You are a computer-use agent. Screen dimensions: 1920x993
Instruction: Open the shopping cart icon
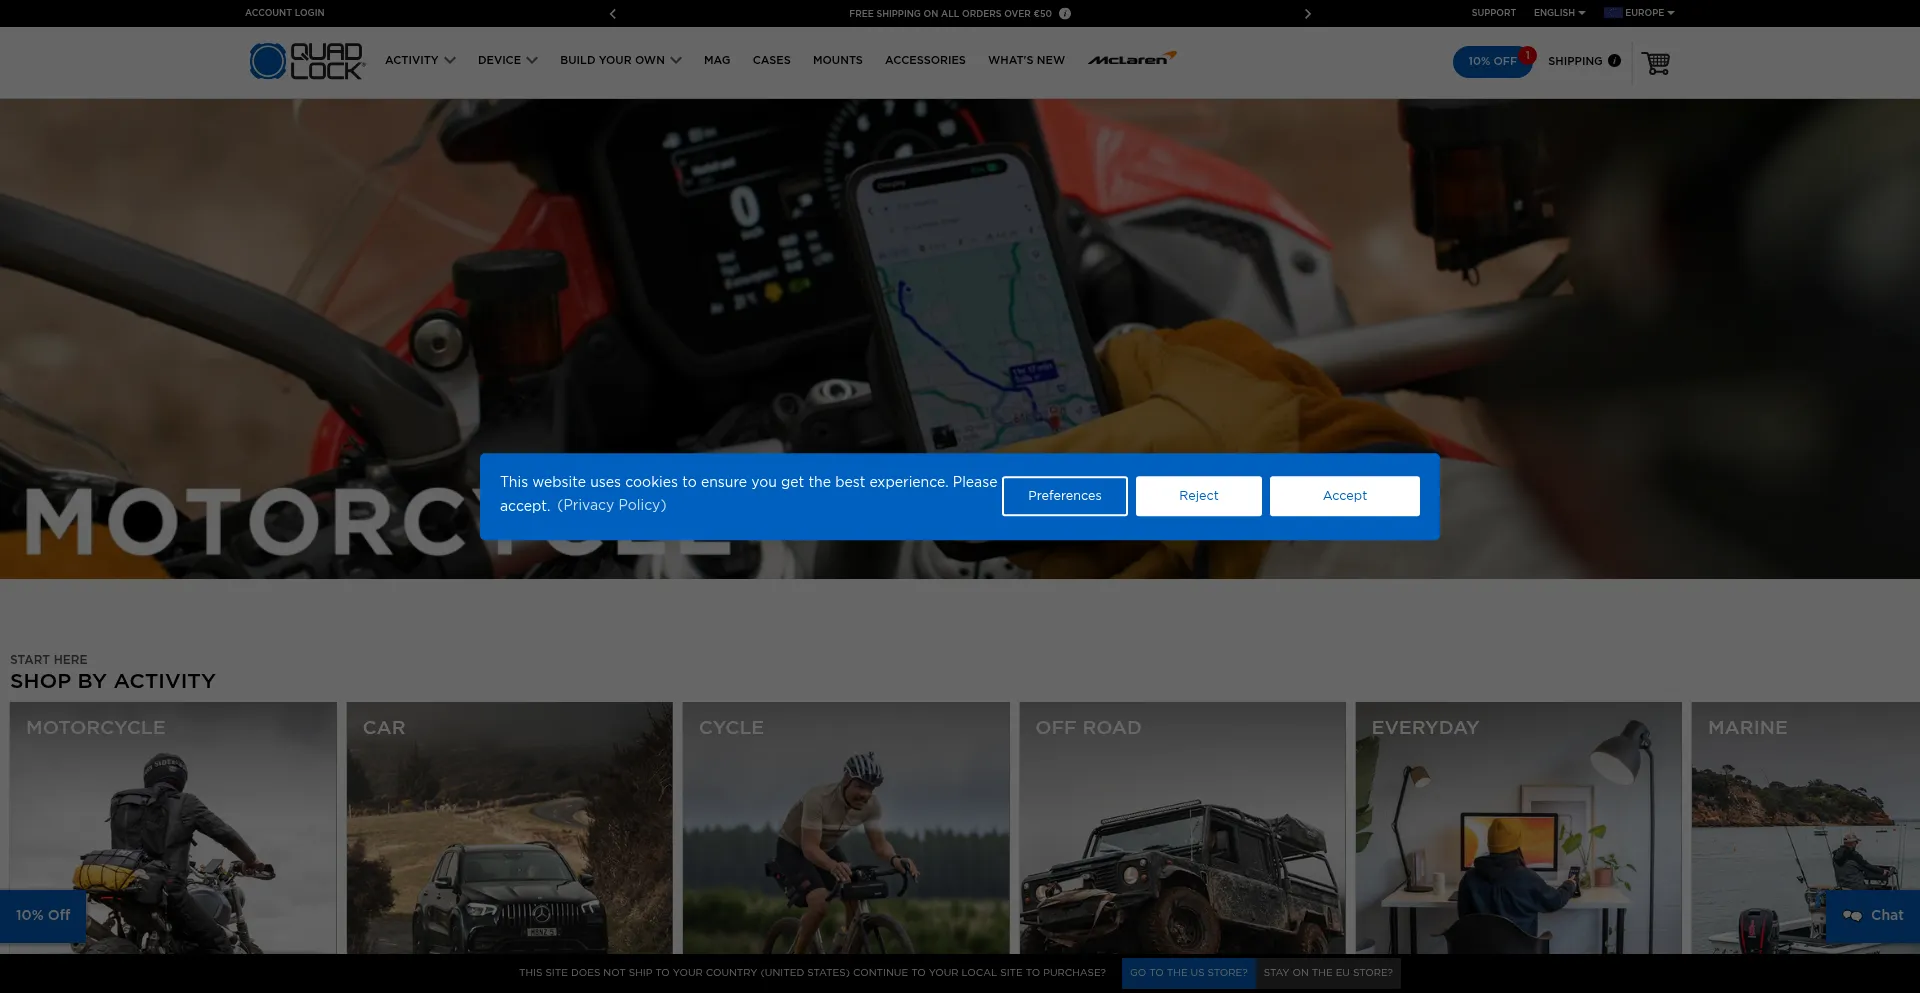(x=1656, y=62)
